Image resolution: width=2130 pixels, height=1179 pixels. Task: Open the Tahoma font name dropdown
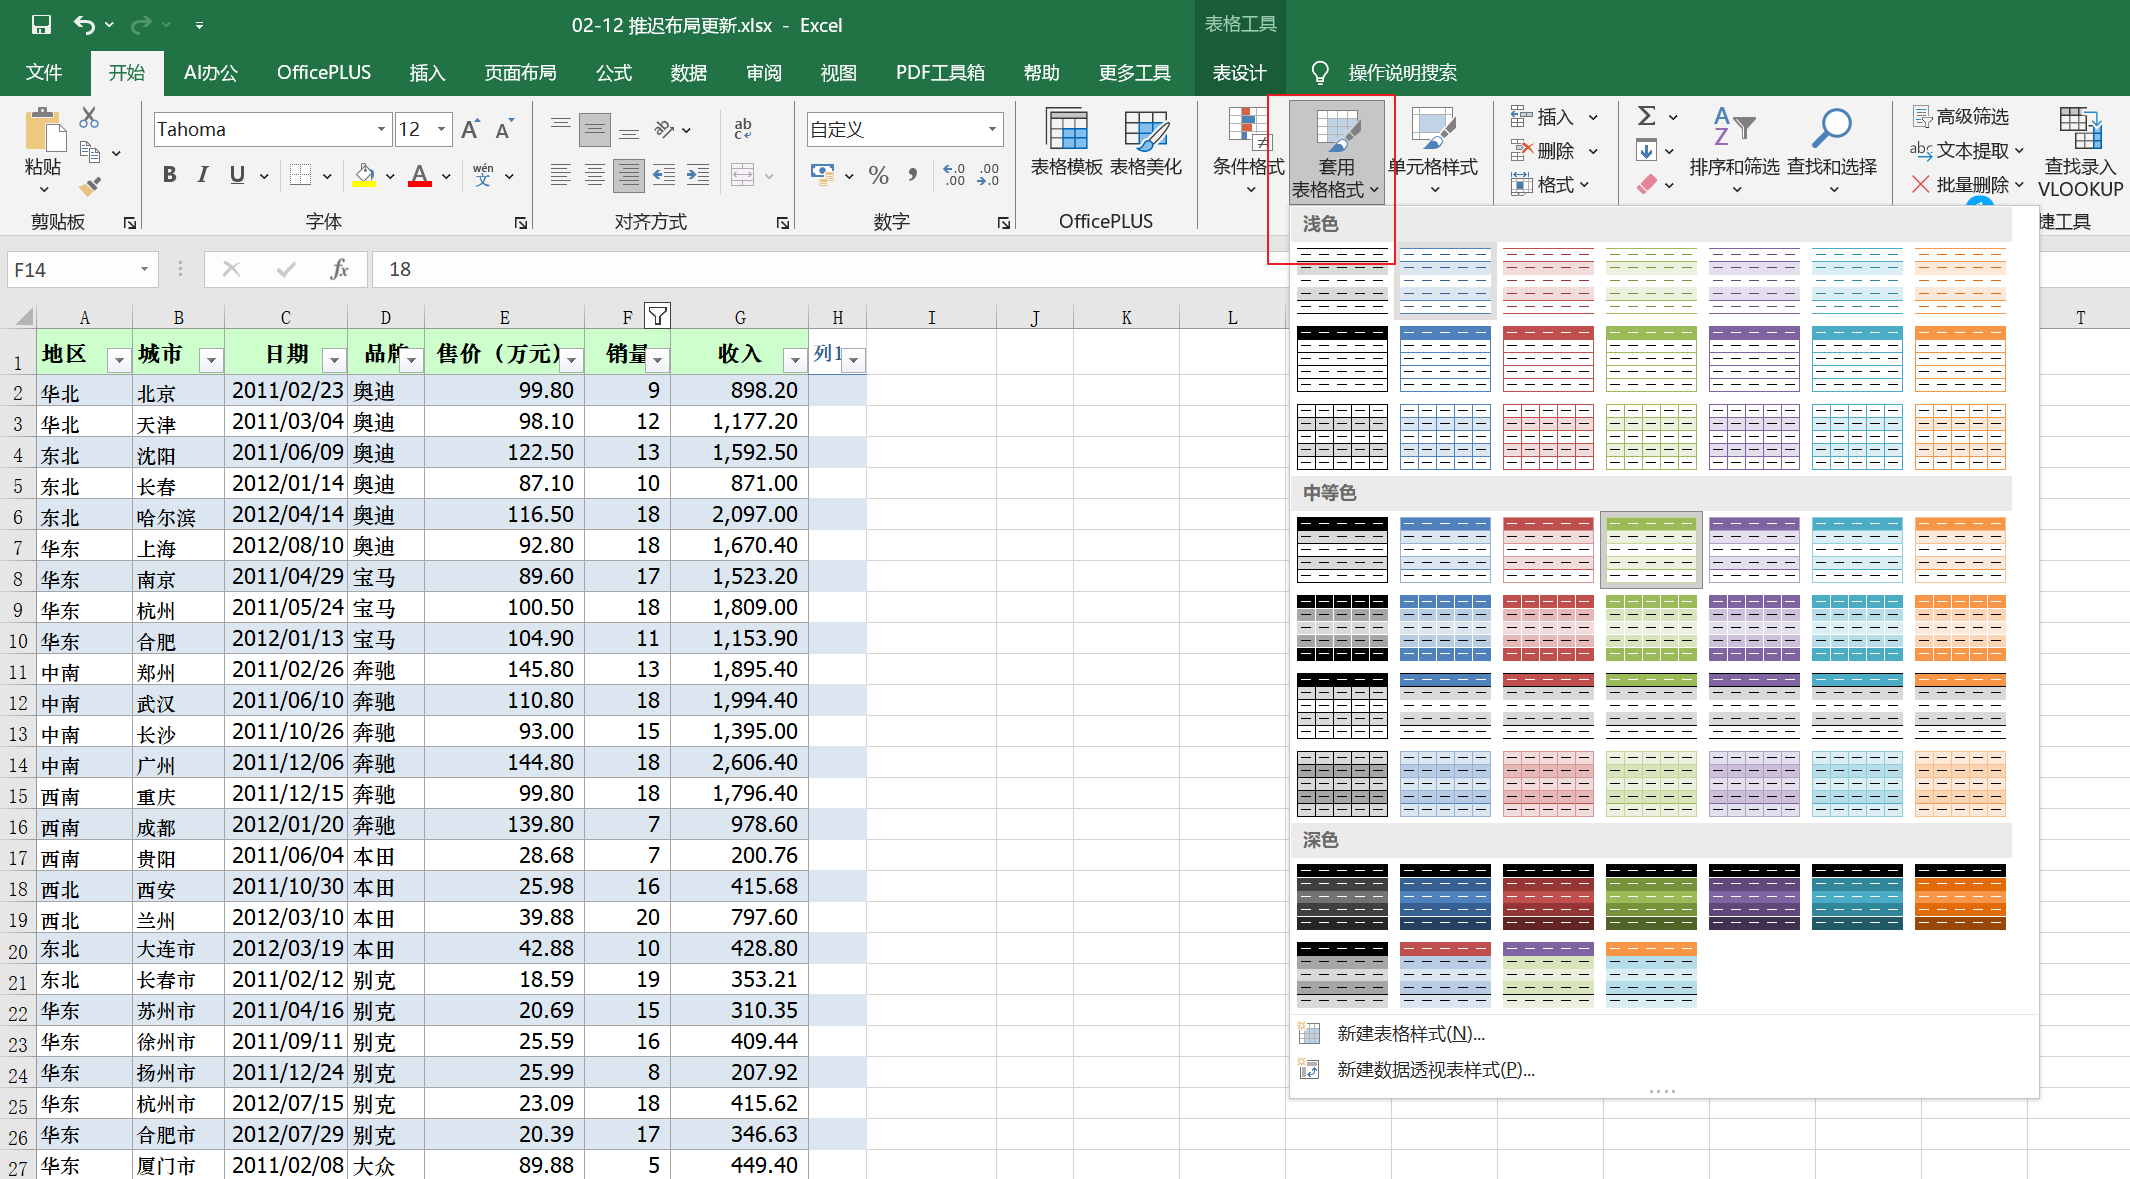point(381,129)
